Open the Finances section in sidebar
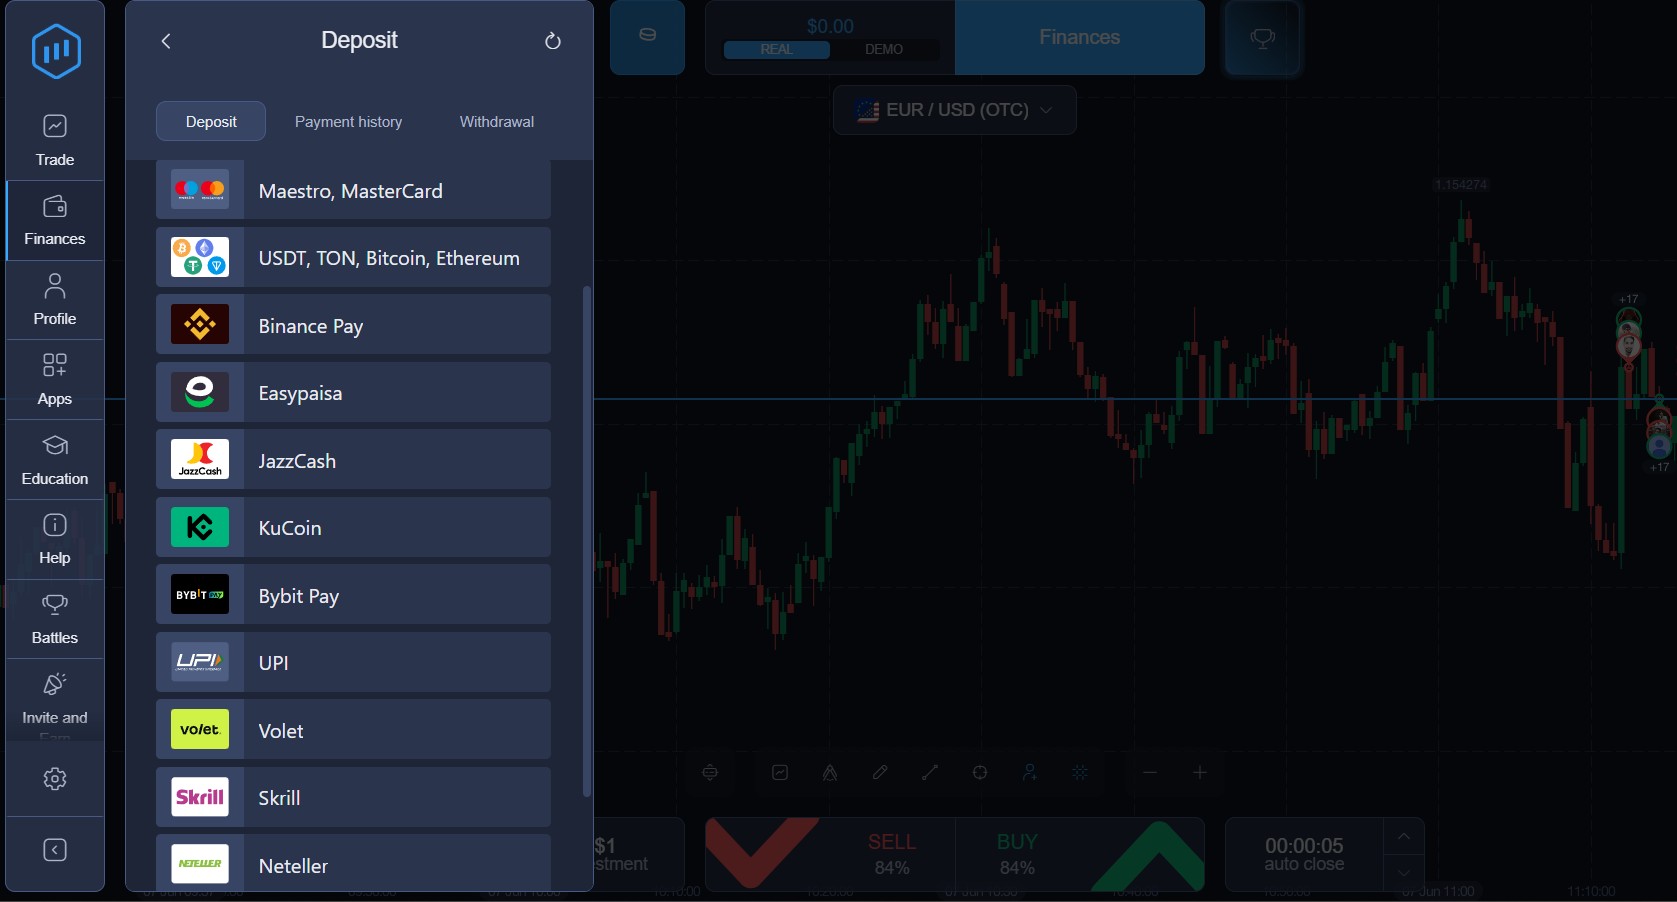This screenshot has width=1677, height=902. coord(55,221)
